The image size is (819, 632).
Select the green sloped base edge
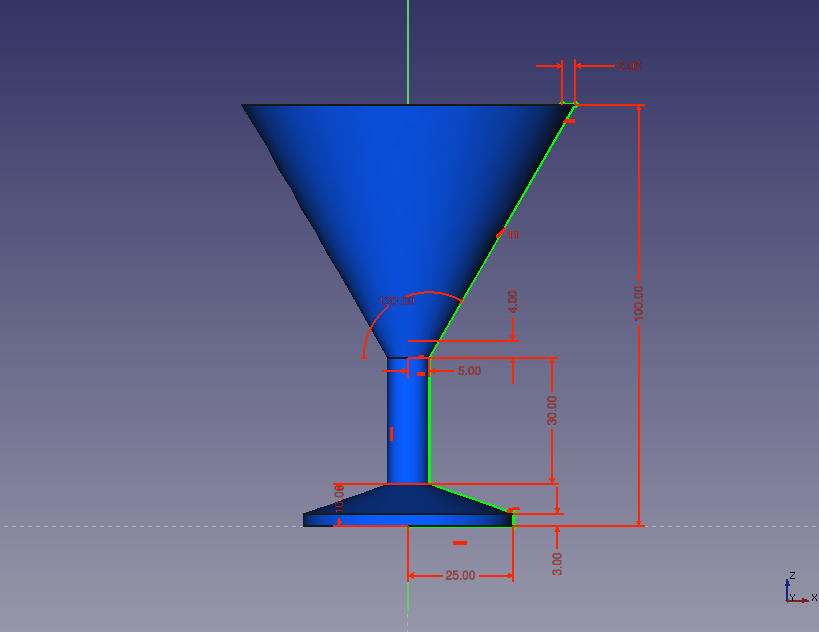click(x=470, y=497)
